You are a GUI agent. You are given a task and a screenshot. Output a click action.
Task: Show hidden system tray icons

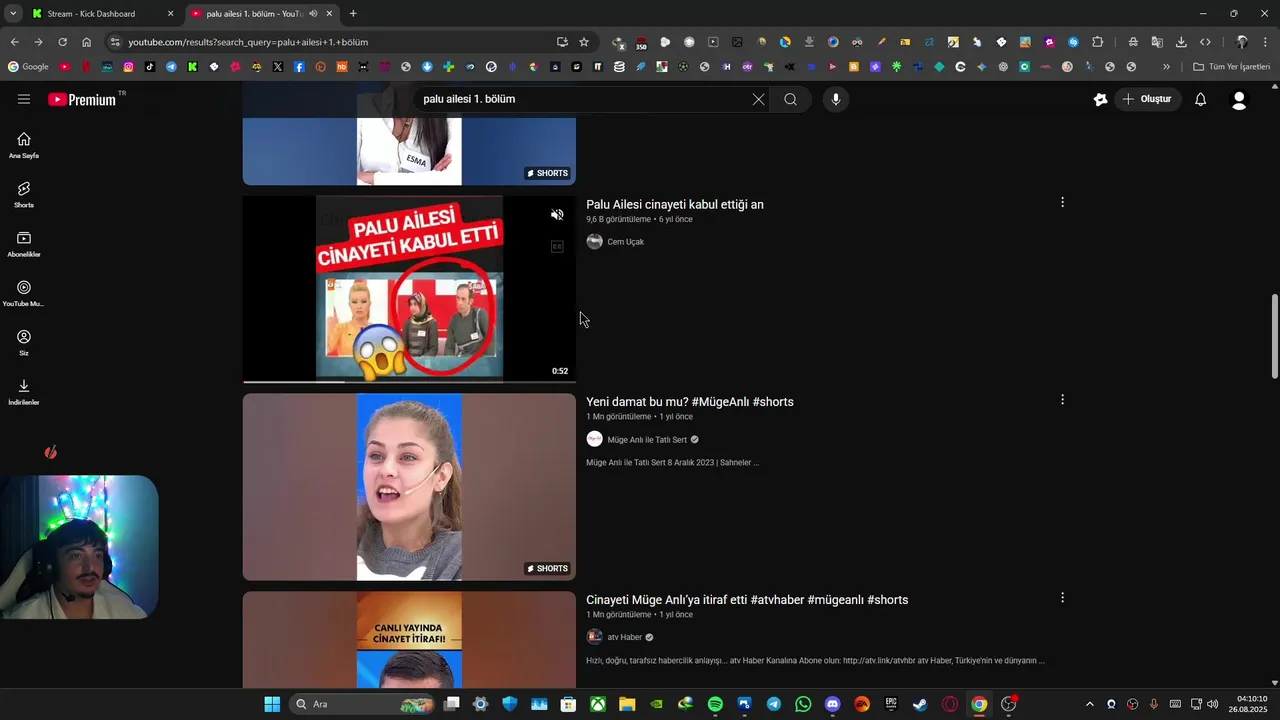1090,704
